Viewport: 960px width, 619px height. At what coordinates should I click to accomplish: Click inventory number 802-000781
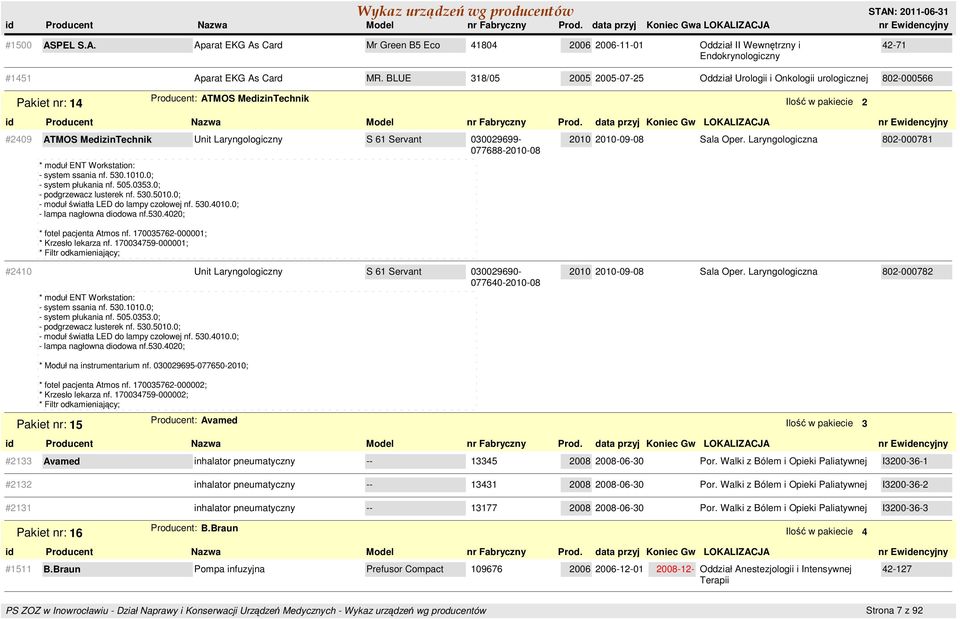[916, 140]
